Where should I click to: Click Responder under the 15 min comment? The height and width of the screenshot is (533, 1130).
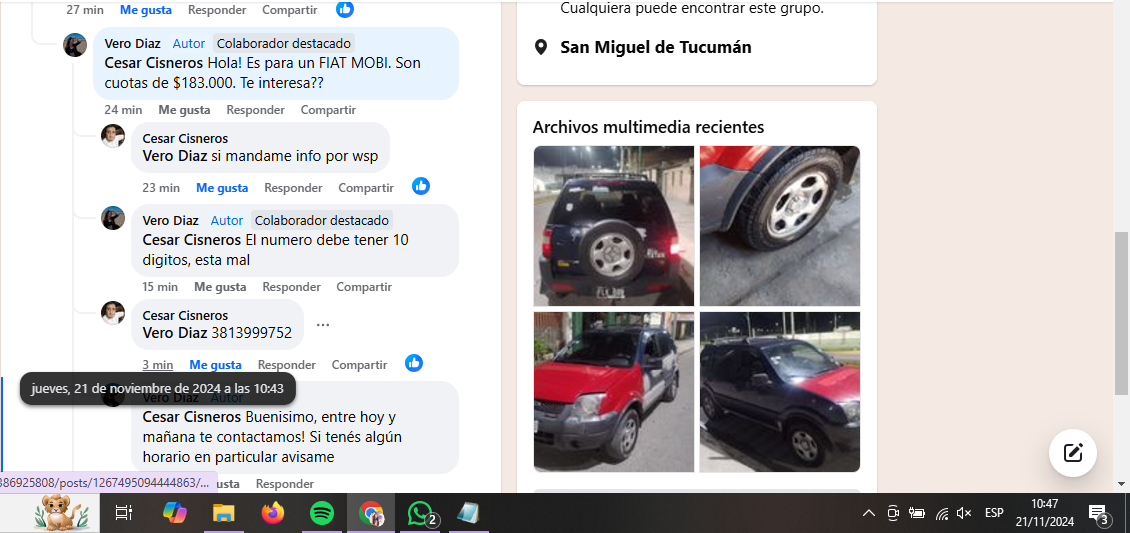click(x=291, y=287)
